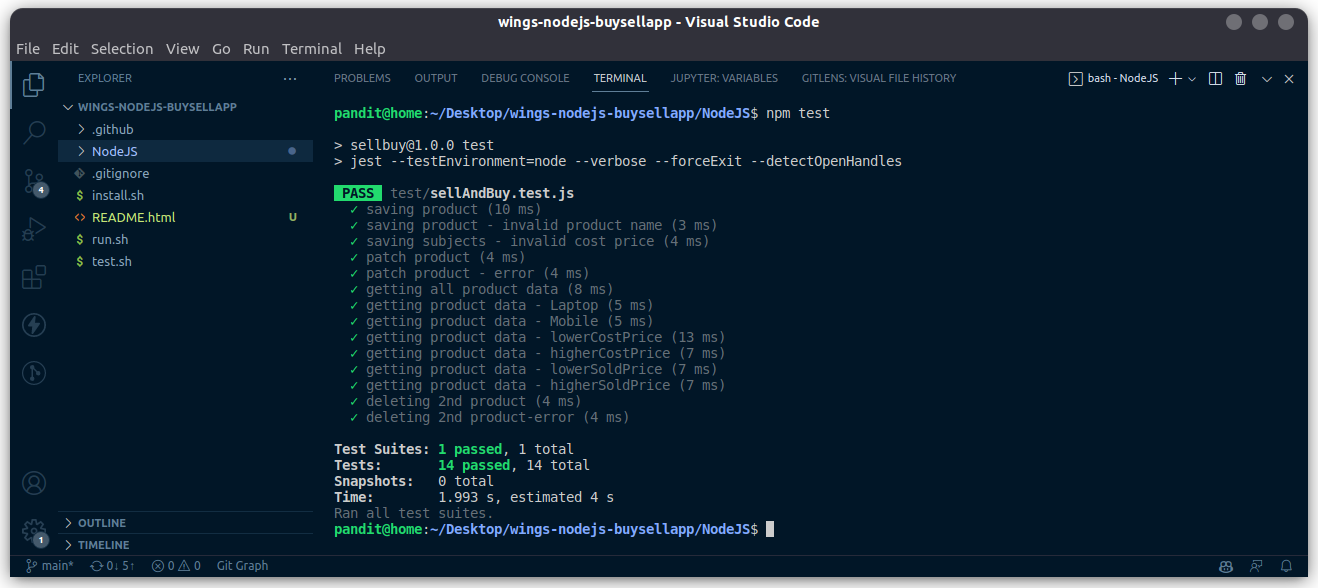Click test/sellAndBuy.test.js path in terminal
Screen dimensions: 1318x588
482,193
